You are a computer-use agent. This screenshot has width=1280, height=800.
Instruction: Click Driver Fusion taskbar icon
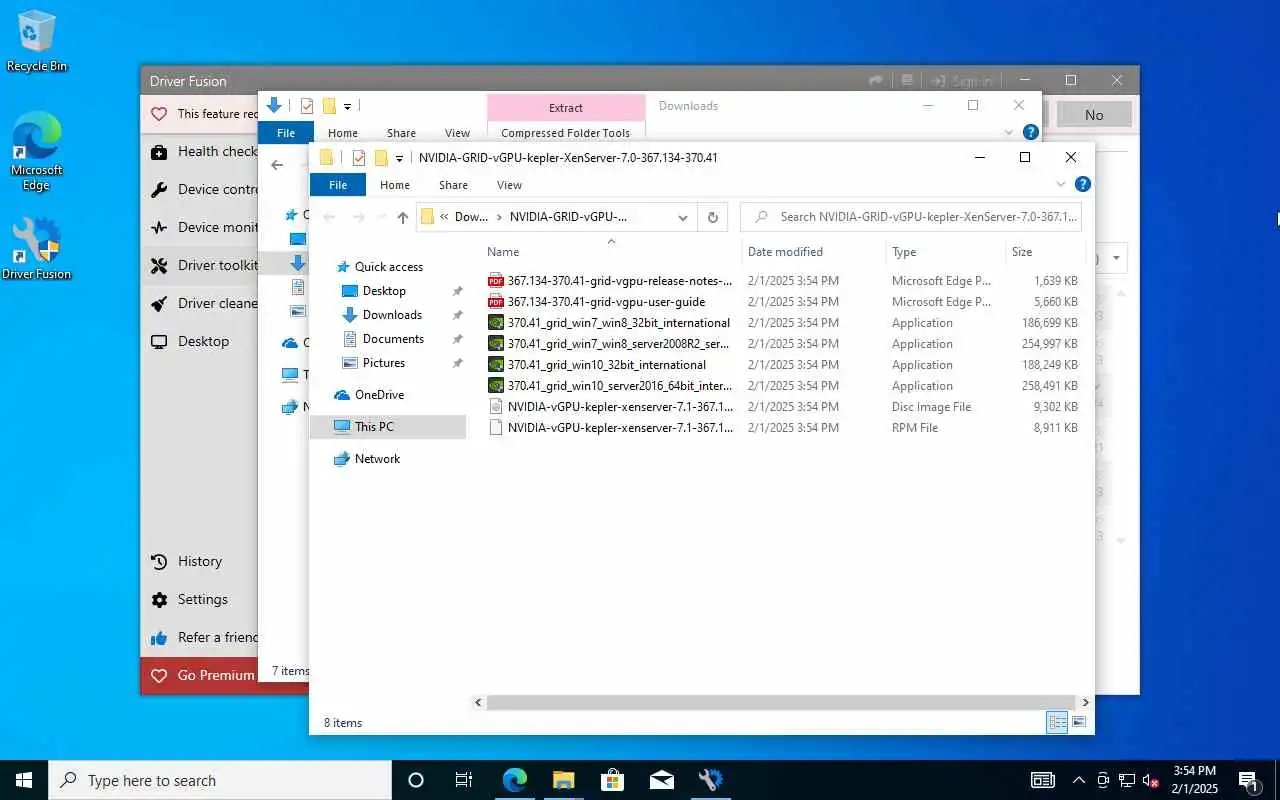click(710, 780)
